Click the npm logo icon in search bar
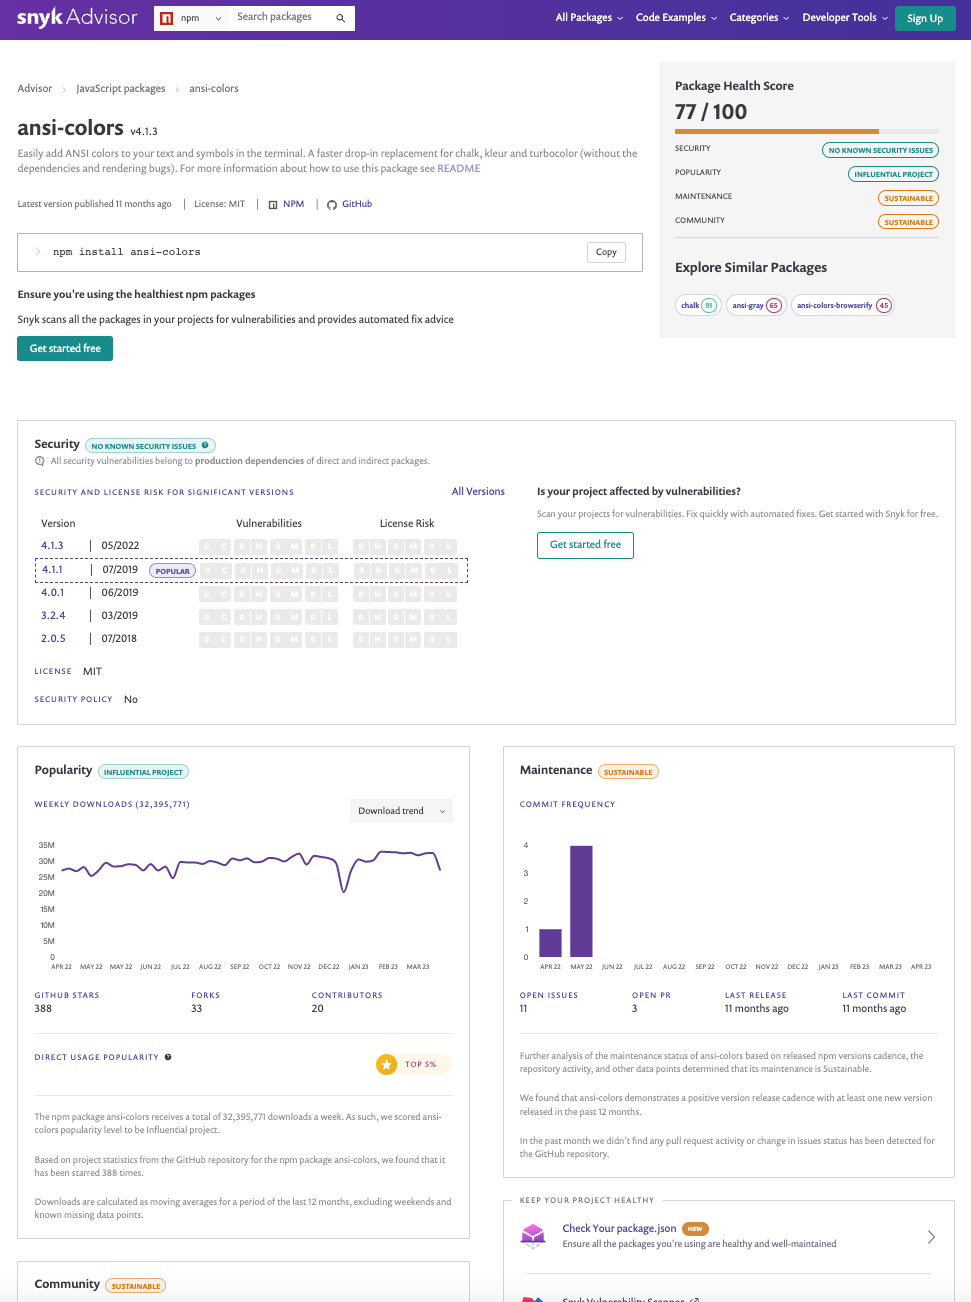 coord(167,18)
